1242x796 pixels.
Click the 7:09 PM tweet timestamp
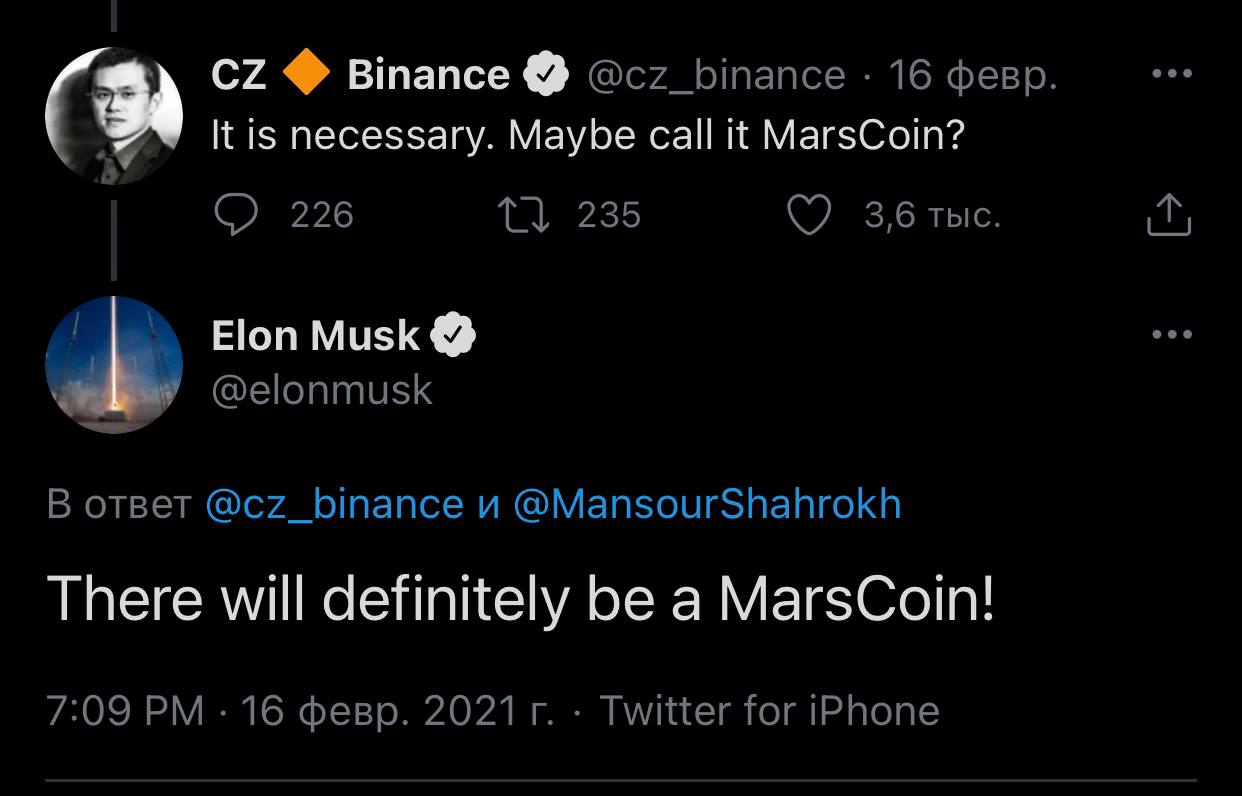(125, 711)
